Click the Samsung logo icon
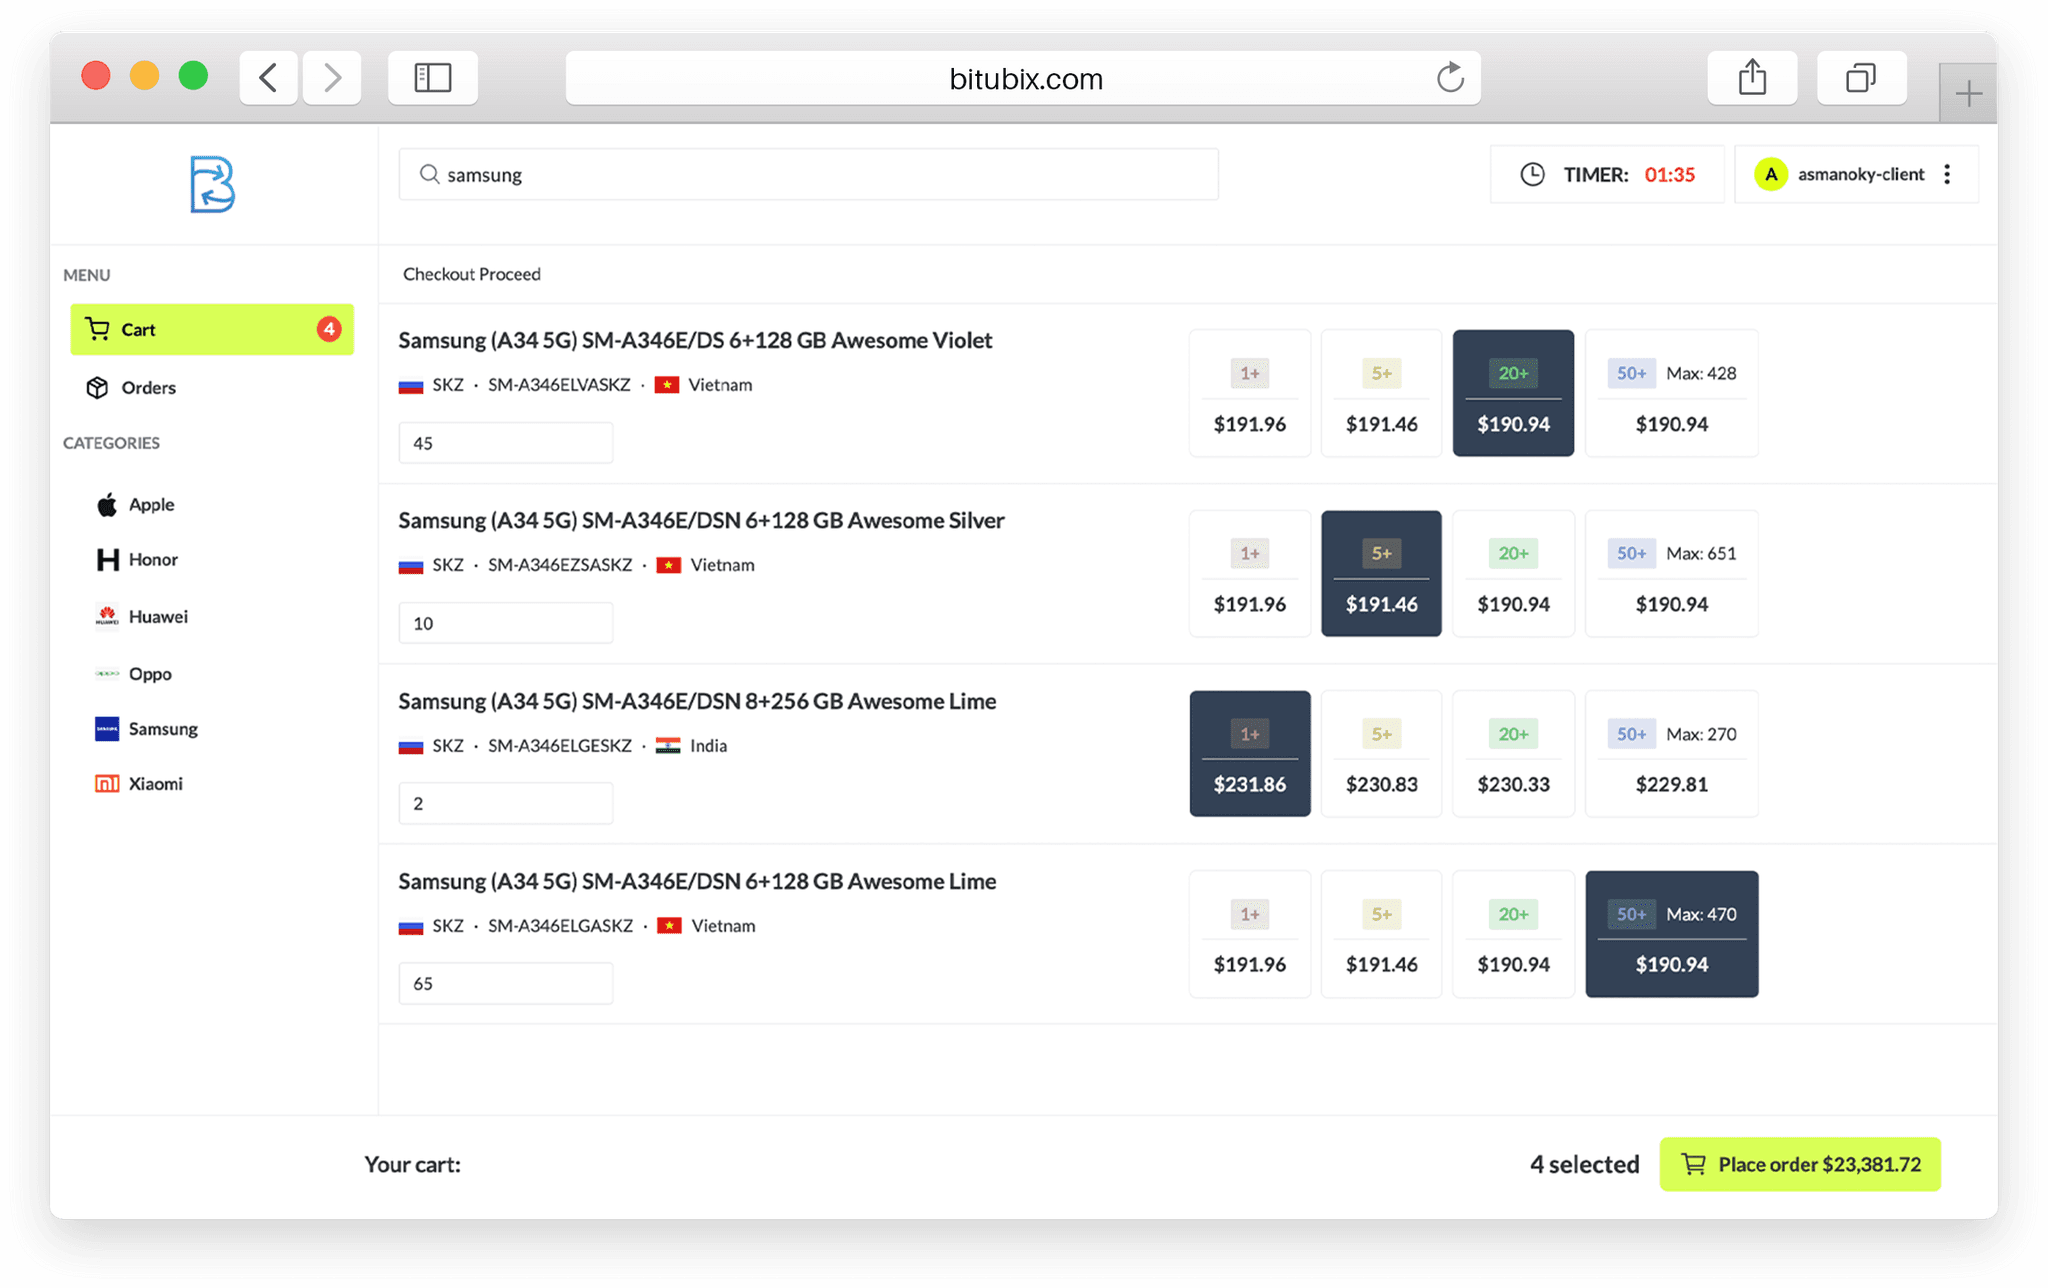Image resolution: width=2048 pixels, height=1288 pixels. [x=107, y=728]
